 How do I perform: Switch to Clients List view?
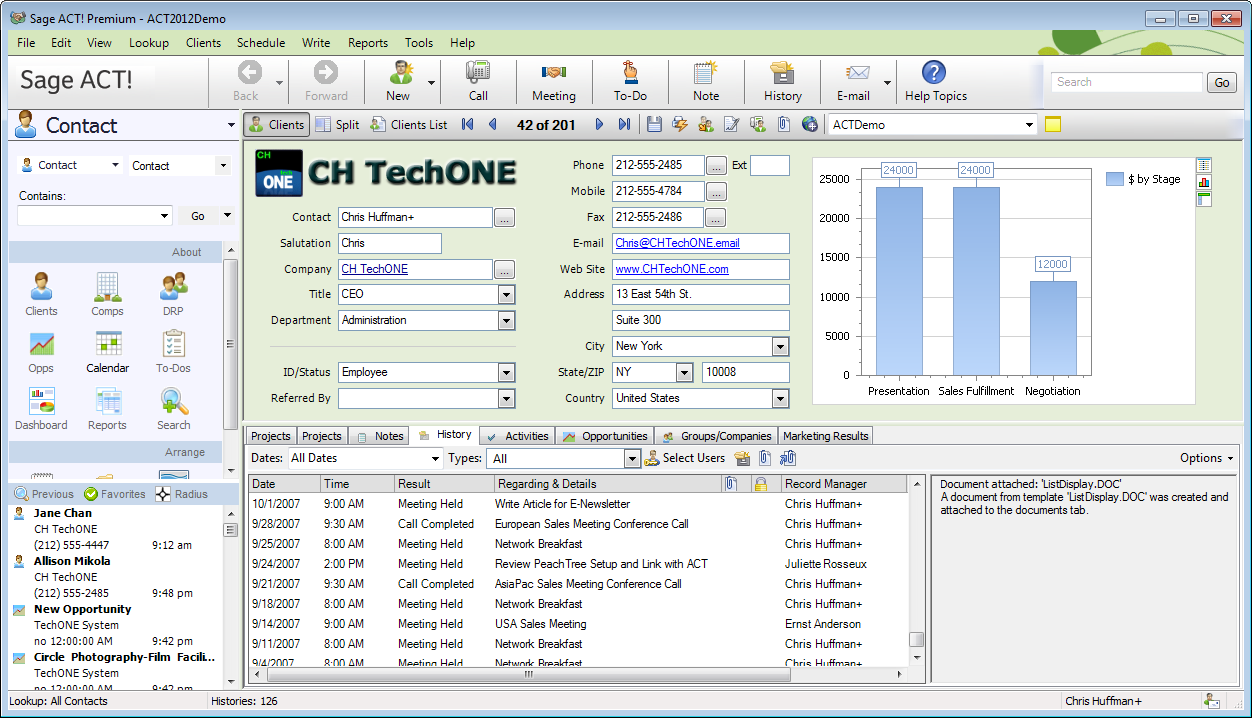(409, 125)
